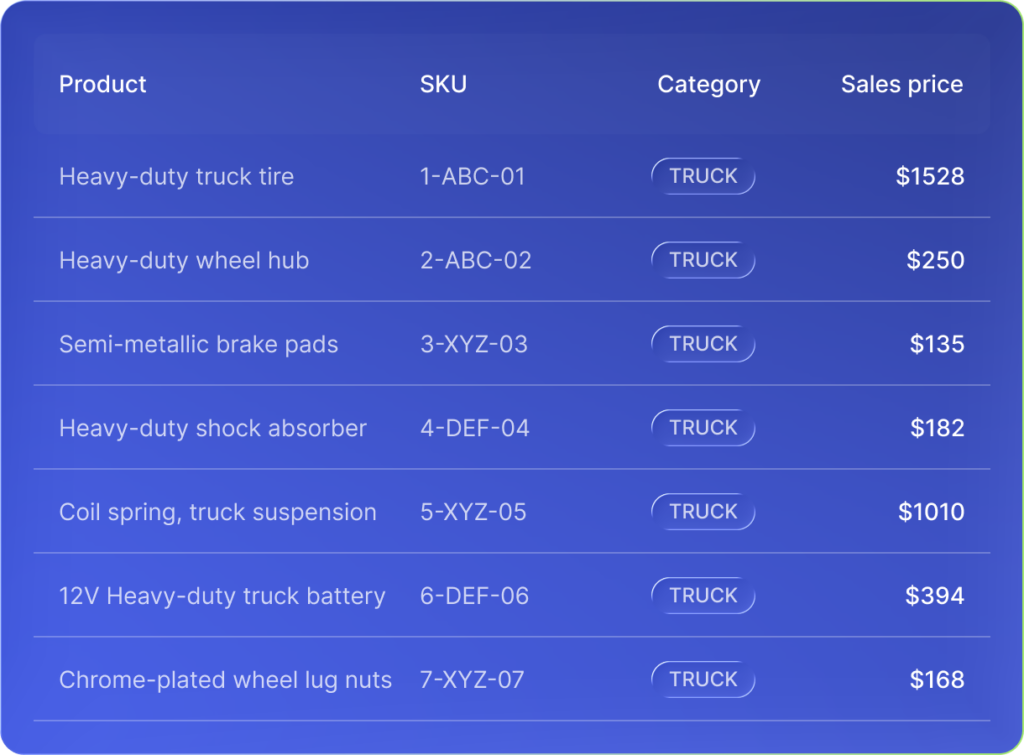
Task: Click TRUCK badge on brake pads row
Action: tap(703, 344)
